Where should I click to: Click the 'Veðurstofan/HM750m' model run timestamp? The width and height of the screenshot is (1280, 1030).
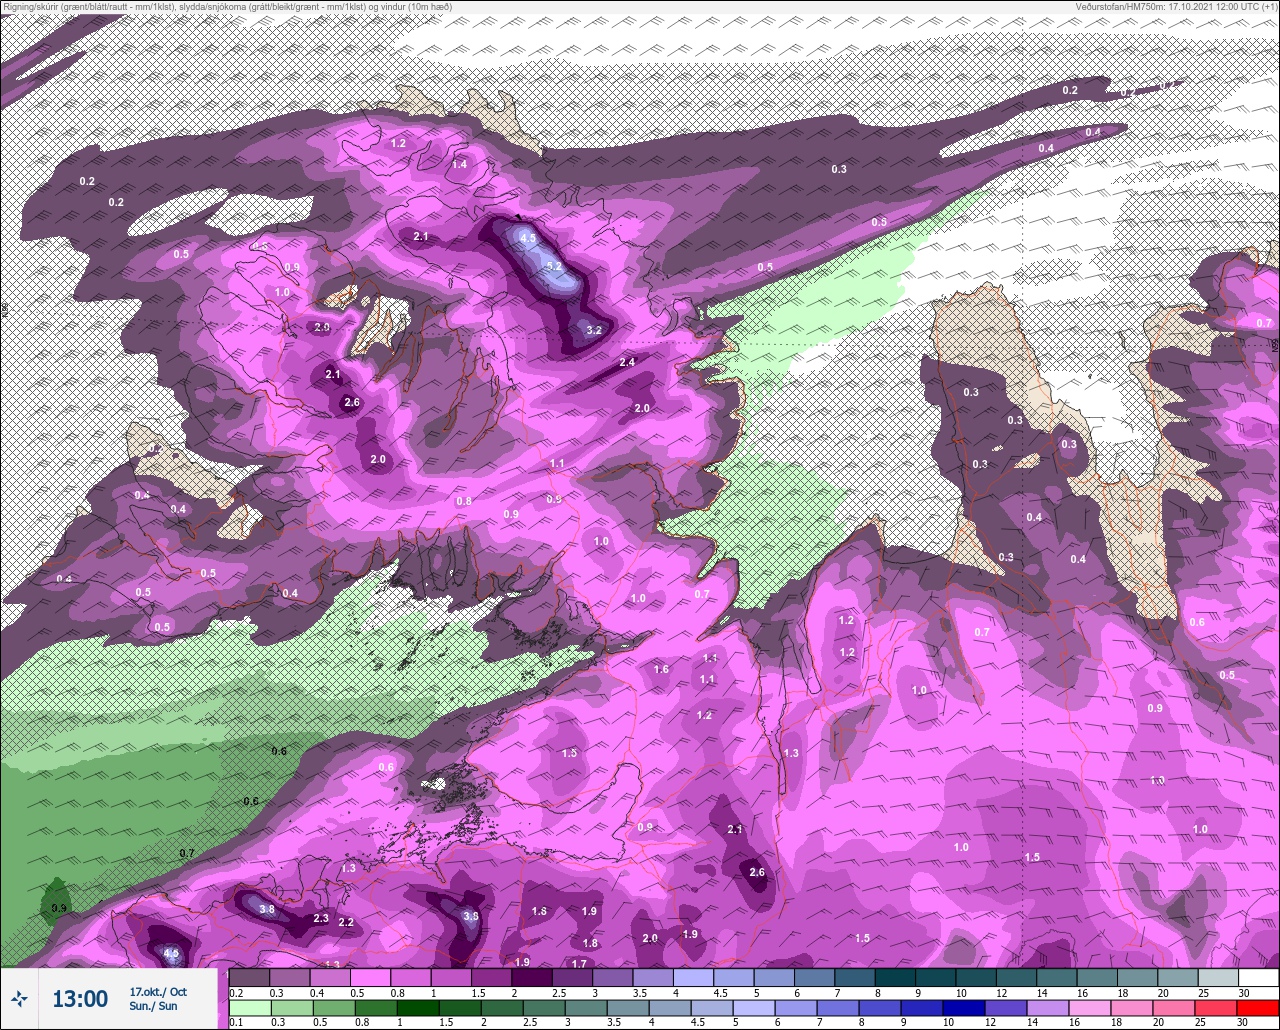[1176, 7]
